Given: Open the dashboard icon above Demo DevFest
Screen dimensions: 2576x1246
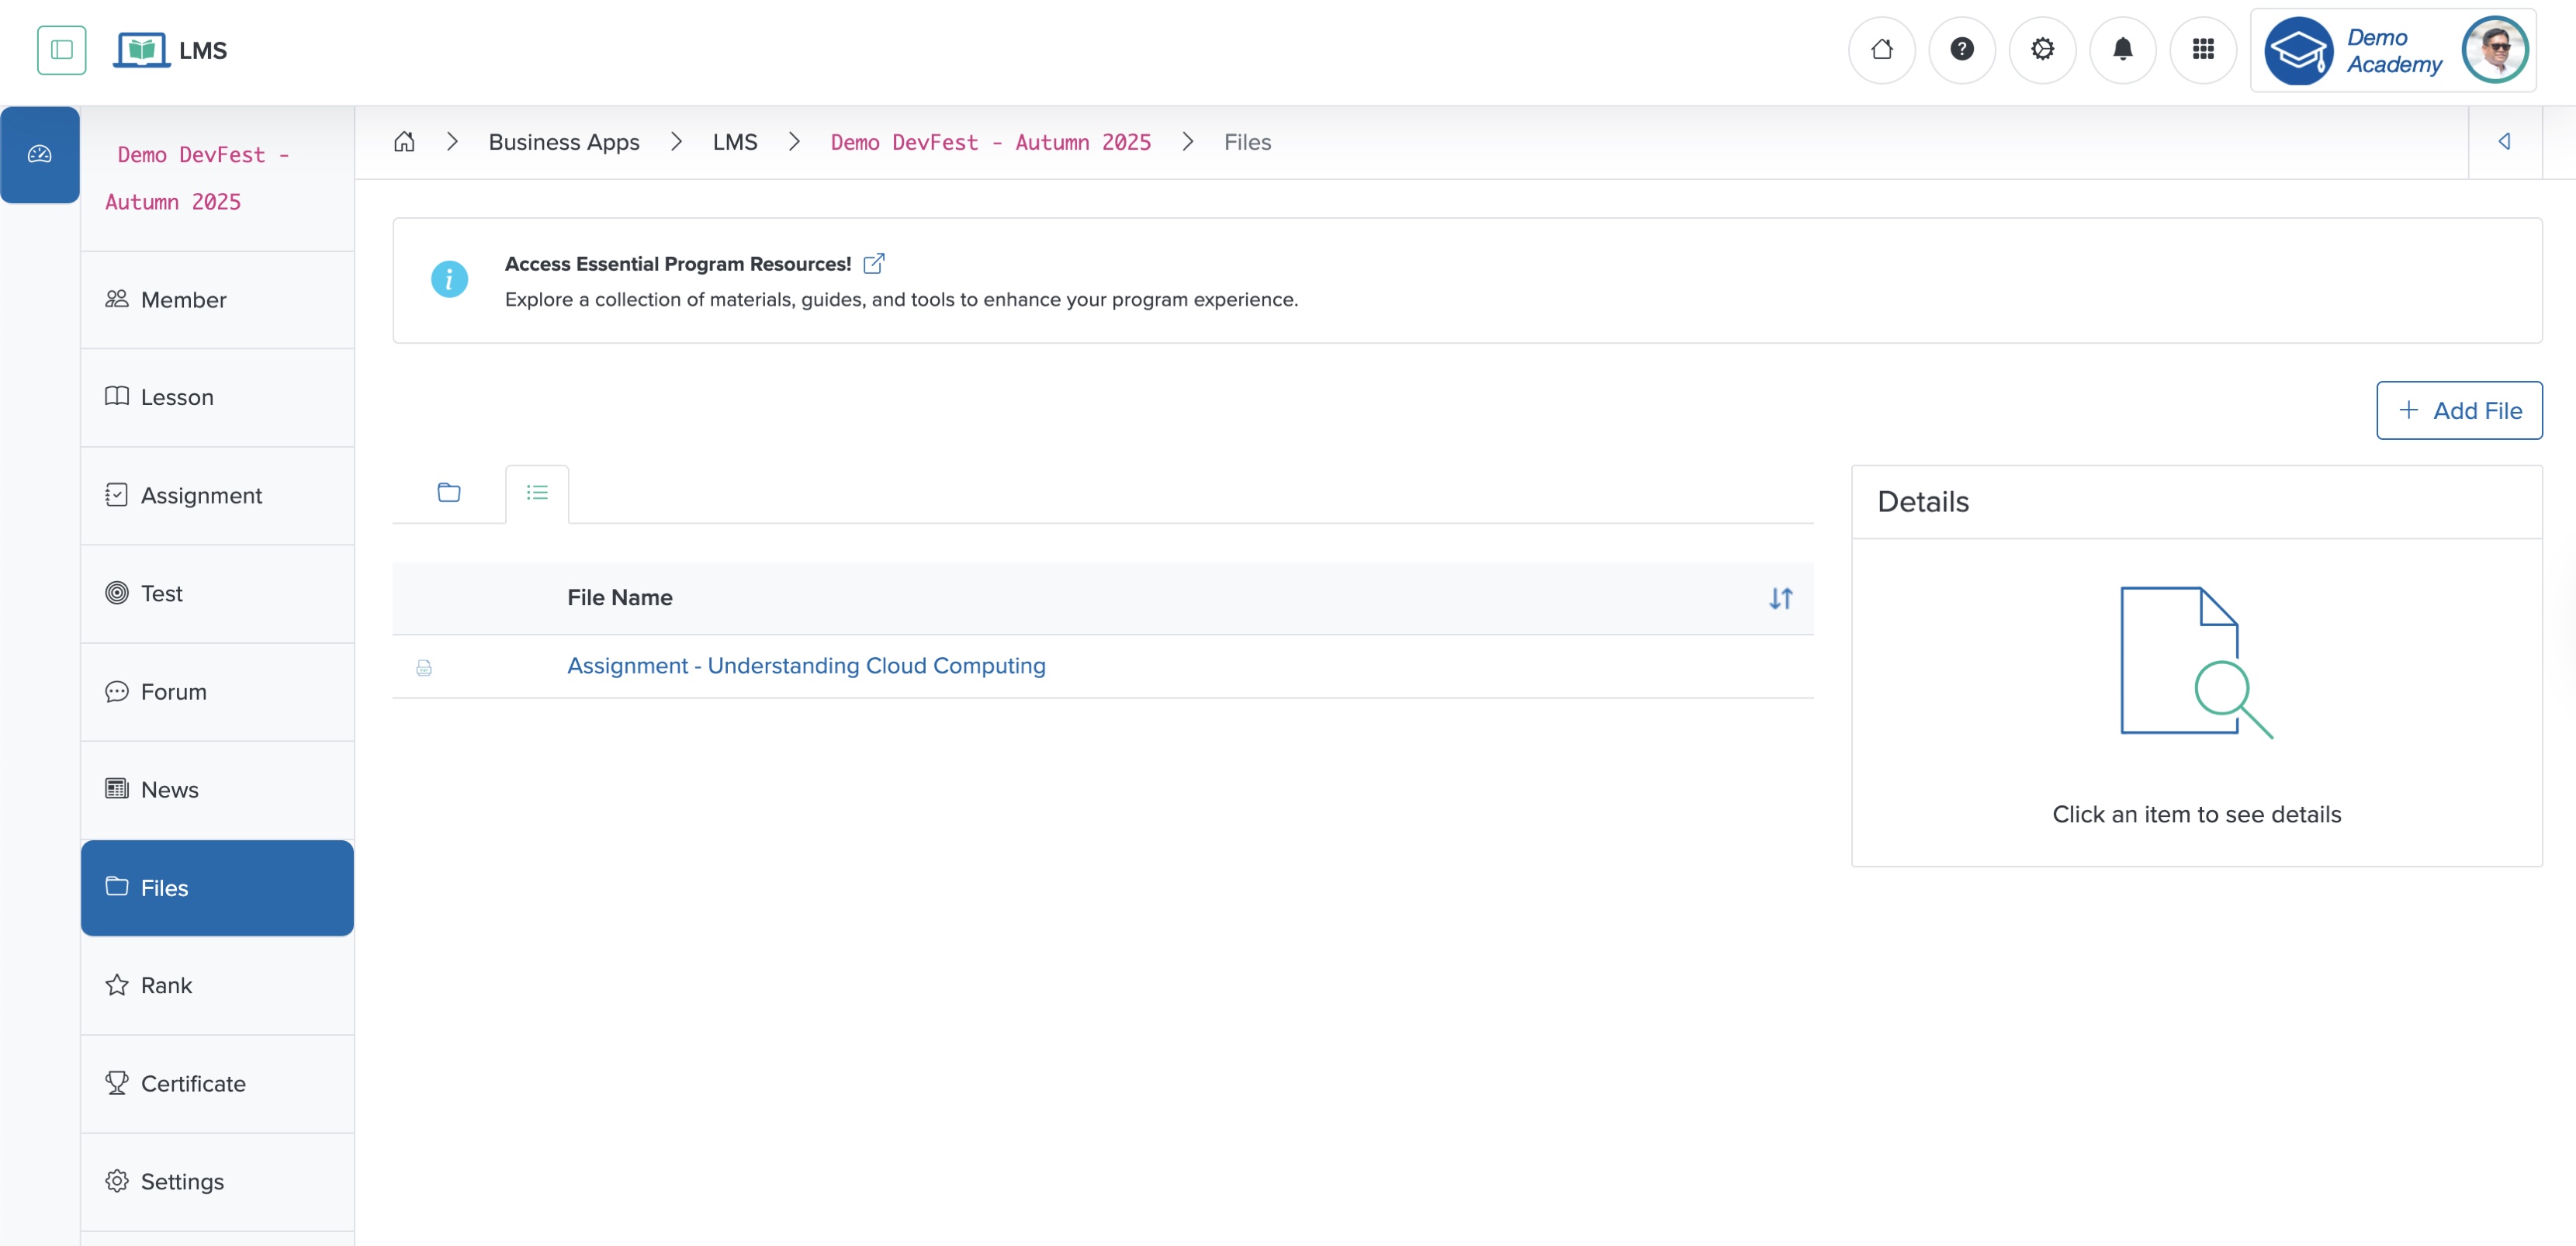Looking at the screenshot, I should pyautogui.click(x=40, y=154).
